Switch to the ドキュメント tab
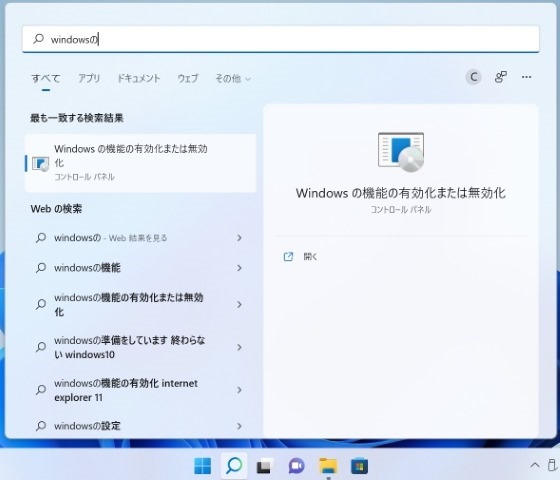This screenshot has height=480, width=560. (x=139, y=78)
